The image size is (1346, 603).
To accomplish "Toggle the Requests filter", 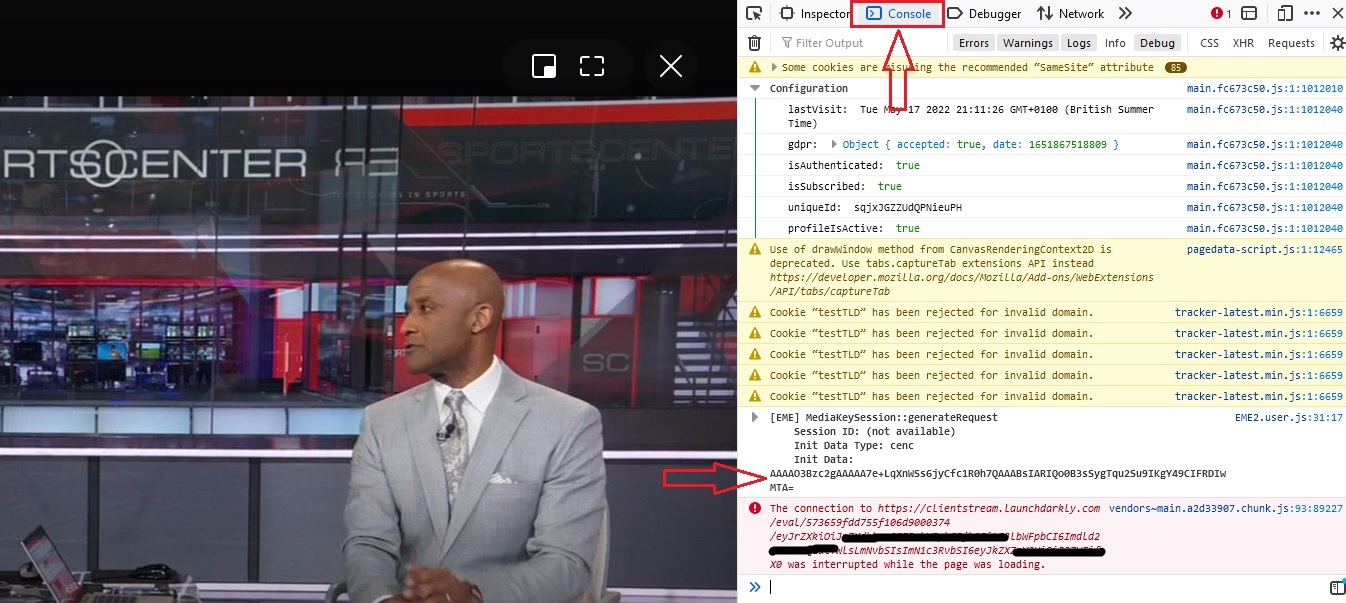I will [1291, 43].
